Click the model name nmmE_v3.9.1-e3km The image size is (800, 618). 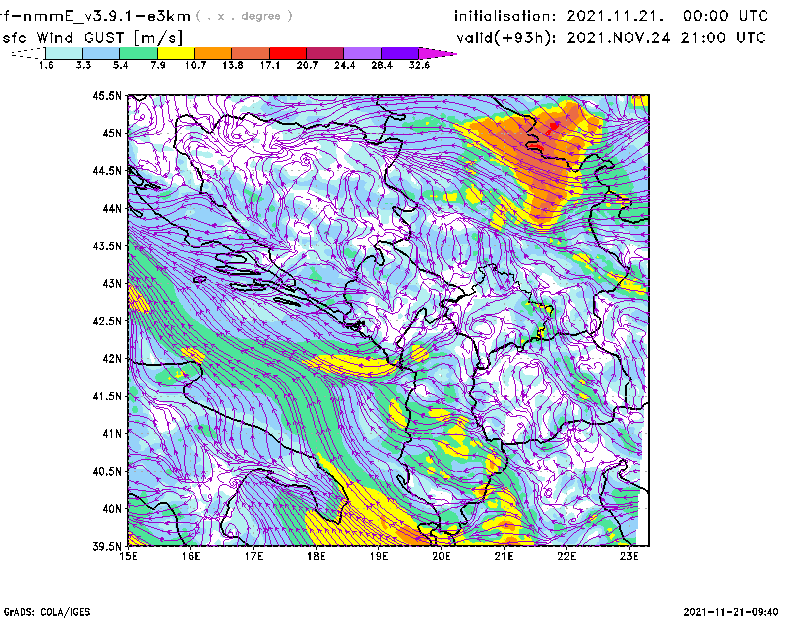pos(107,16)
